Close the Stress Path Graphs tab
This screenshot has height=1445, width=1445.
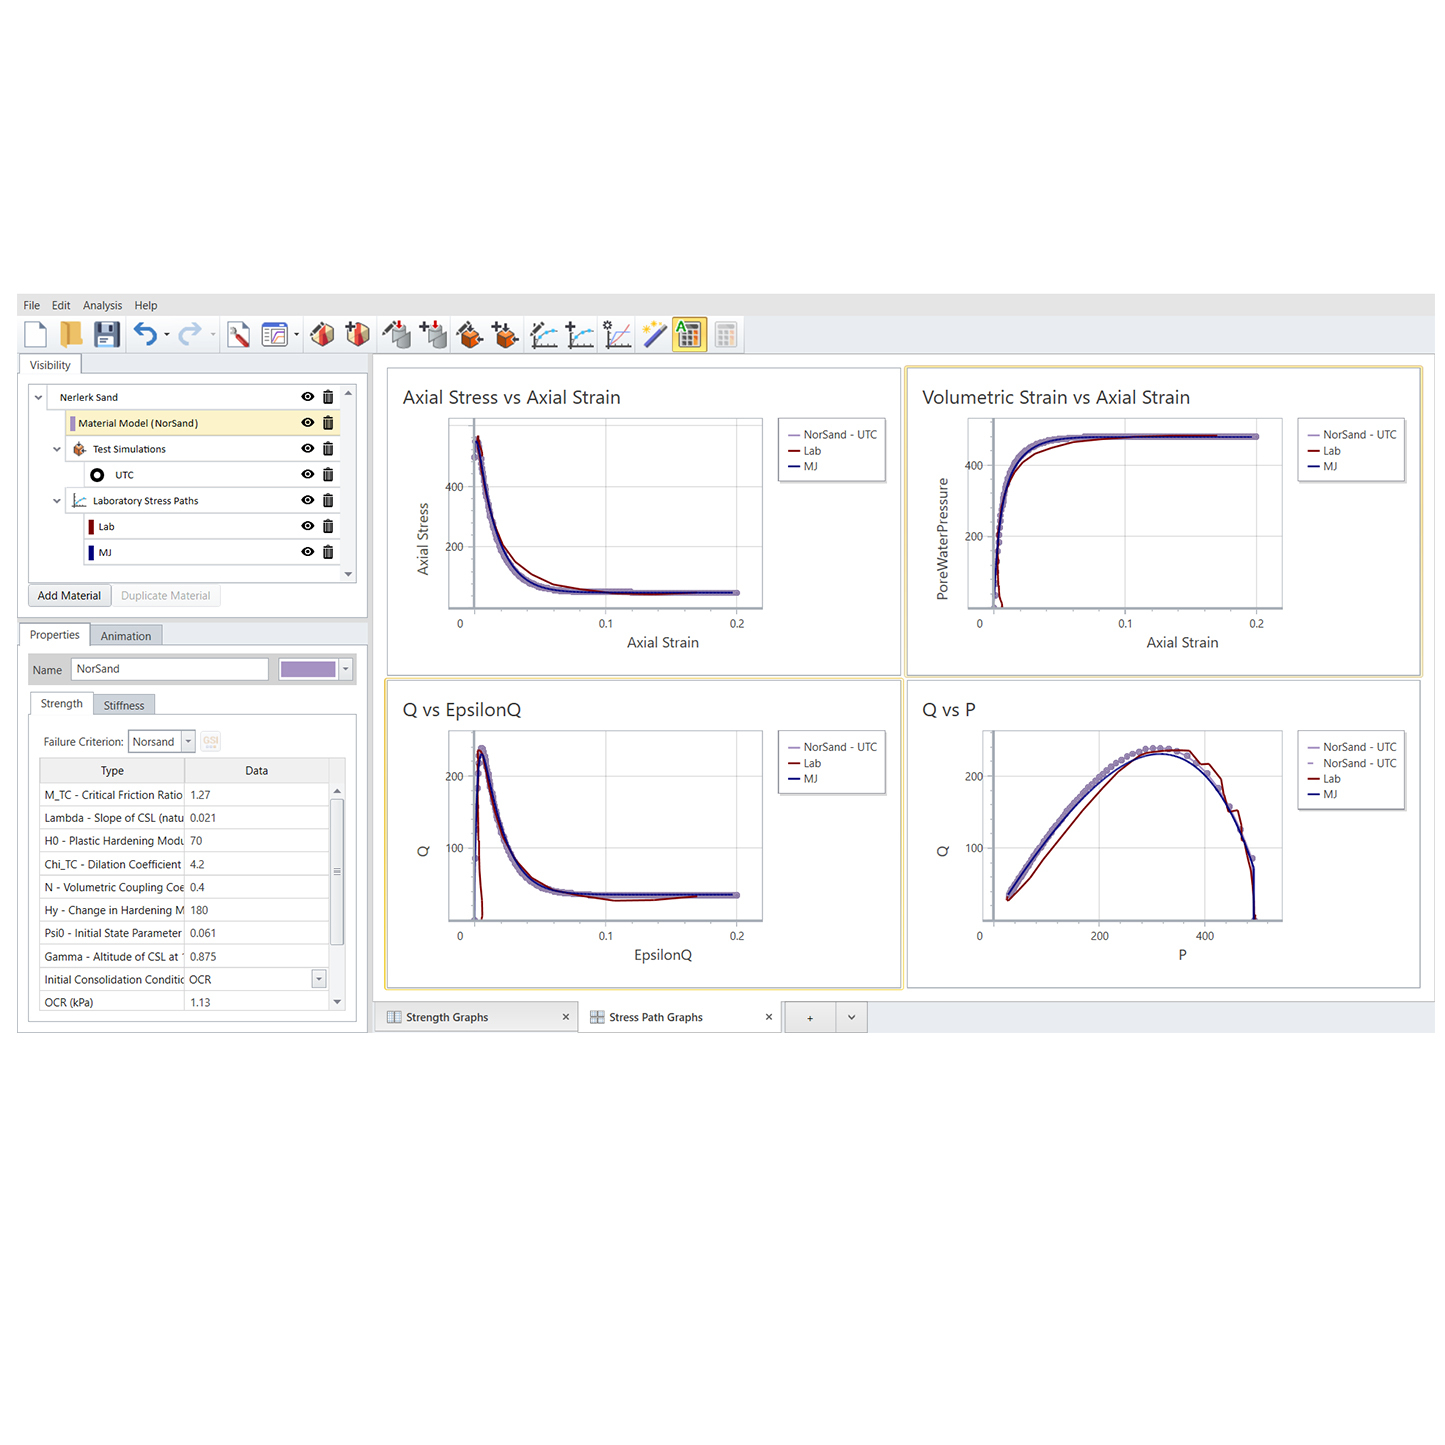point(769,1017)
